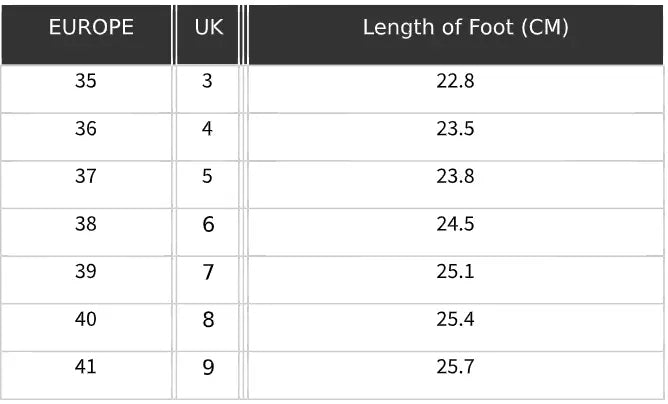Select the Europe size 35 cell
Viewport: 668px width, 404px height.
click(86, 82)
